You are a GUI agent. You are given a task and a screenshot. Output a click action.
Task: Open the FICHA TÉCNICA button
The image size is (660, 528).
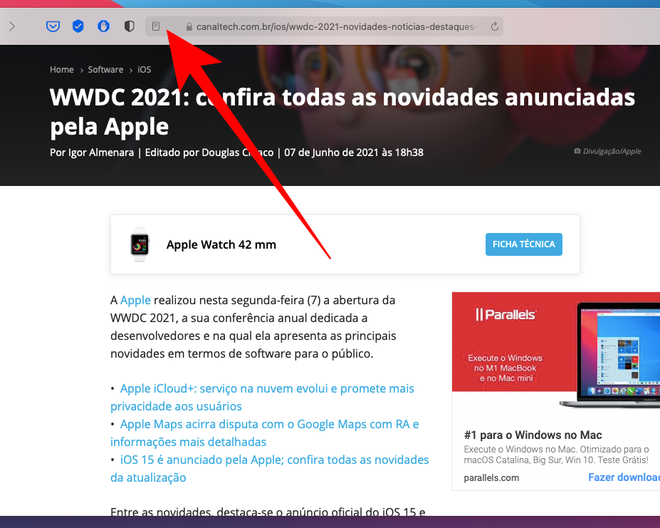pyautogui.click(x=524, y=244)
